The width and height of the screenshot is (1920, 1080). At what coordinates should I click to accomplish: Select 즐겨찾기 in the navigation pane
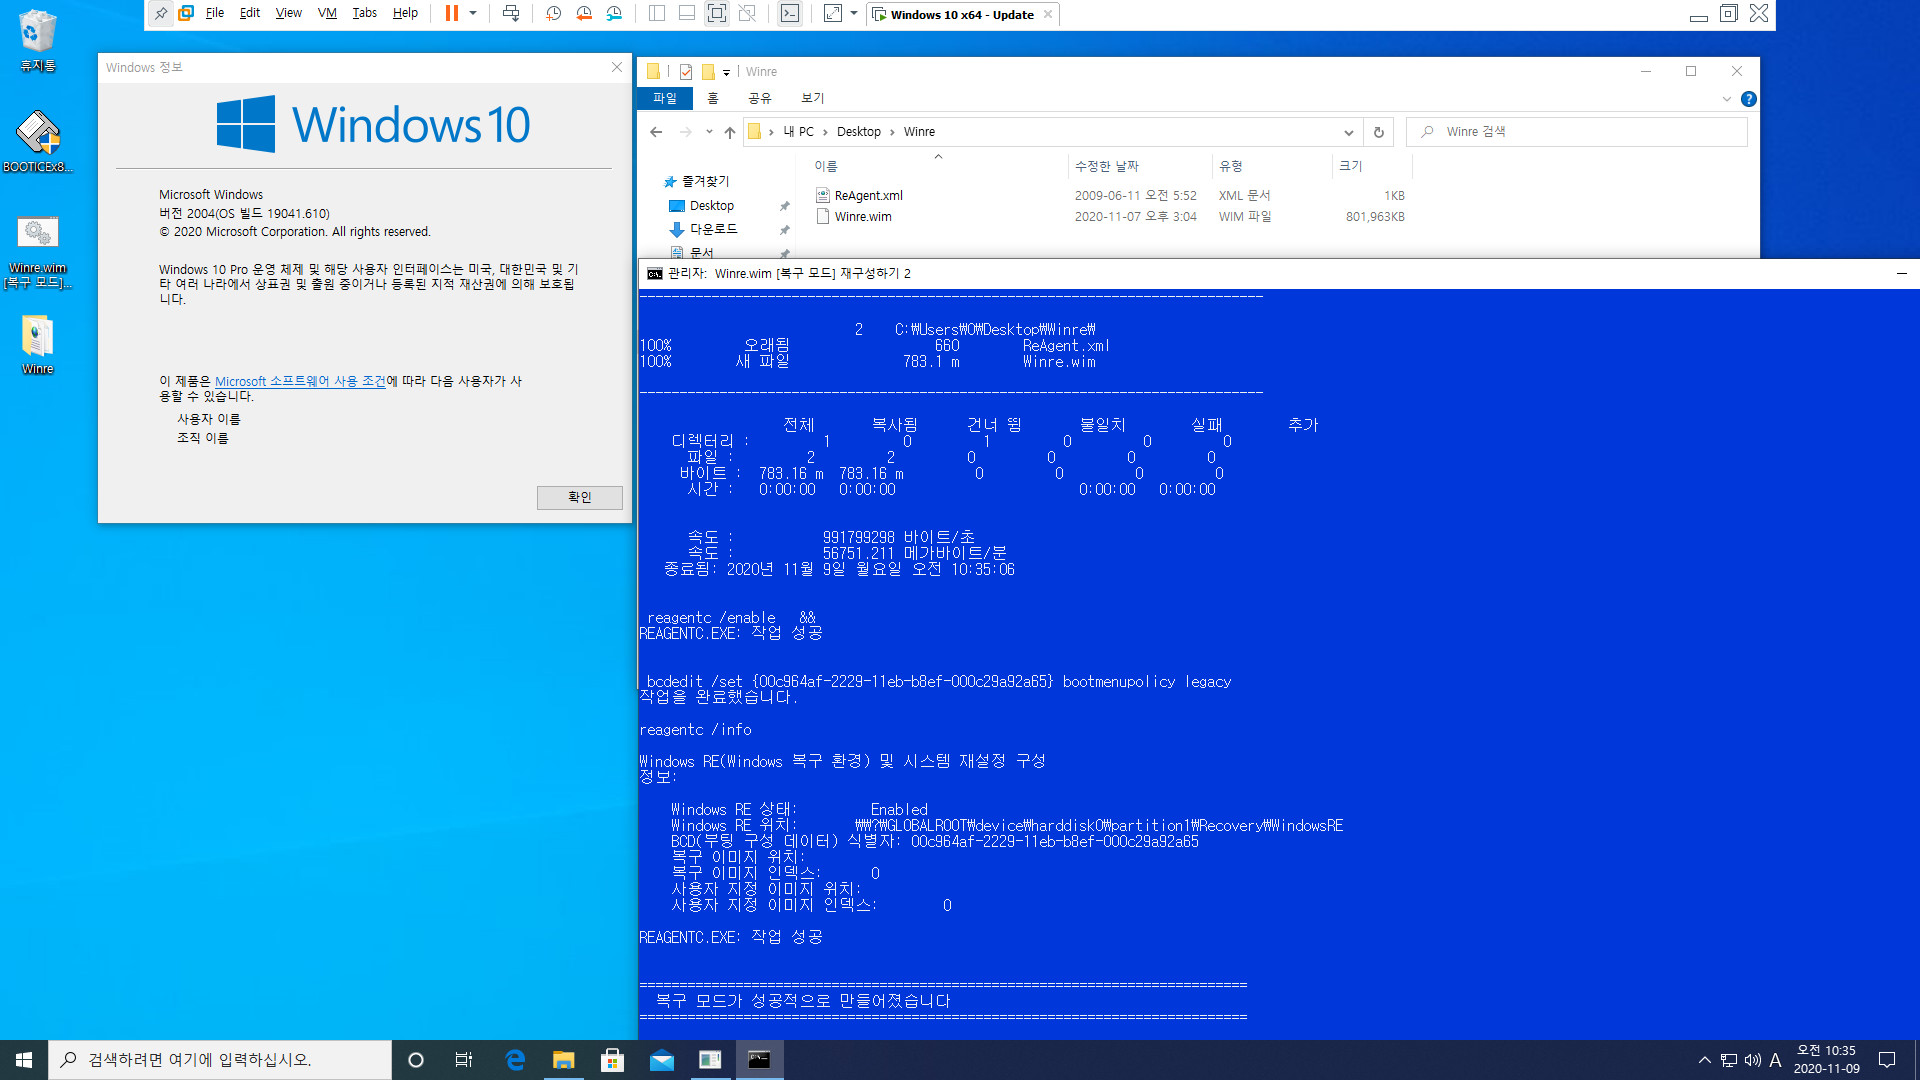pyautogui.click(x=705, y=181)
